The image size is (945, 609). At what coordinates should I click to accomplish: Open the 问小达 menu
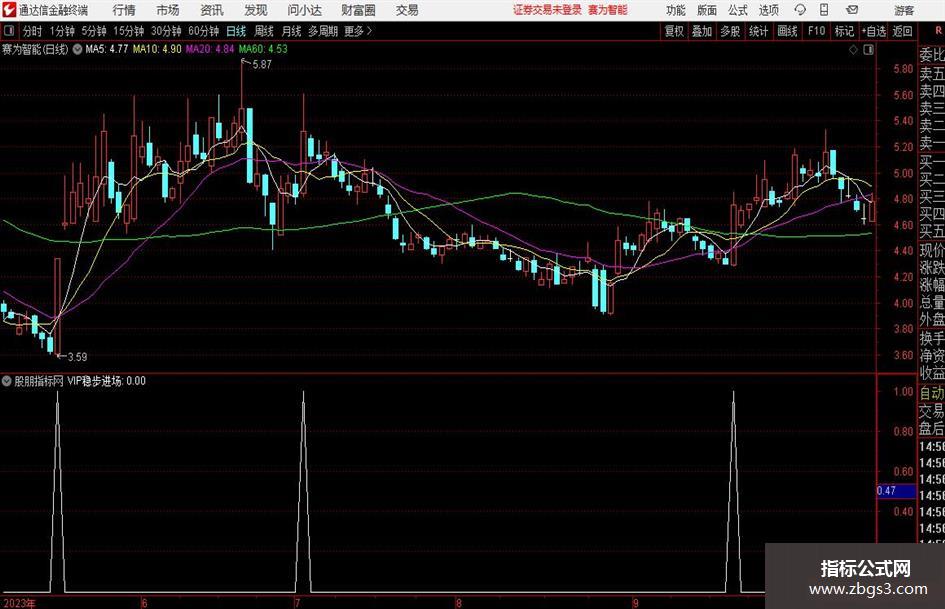tap(304, 10)
